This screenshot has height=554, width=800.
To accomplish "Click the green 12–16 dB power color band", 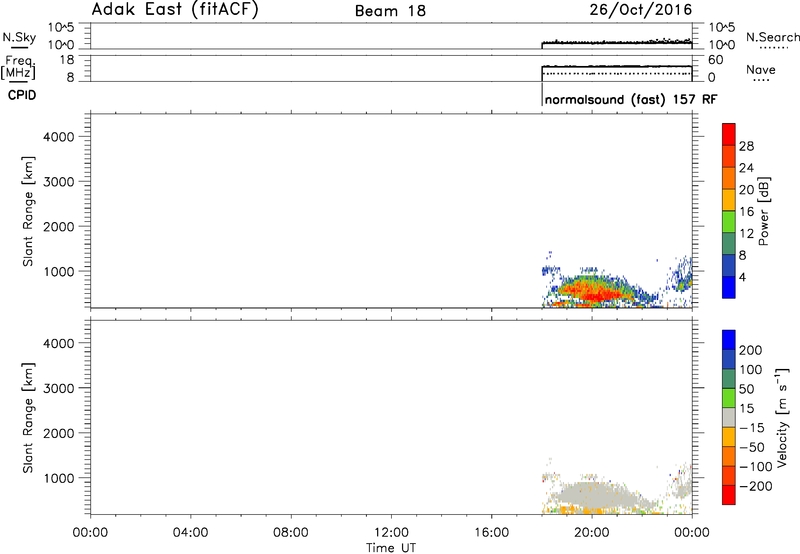I will [x=729, y=221].
